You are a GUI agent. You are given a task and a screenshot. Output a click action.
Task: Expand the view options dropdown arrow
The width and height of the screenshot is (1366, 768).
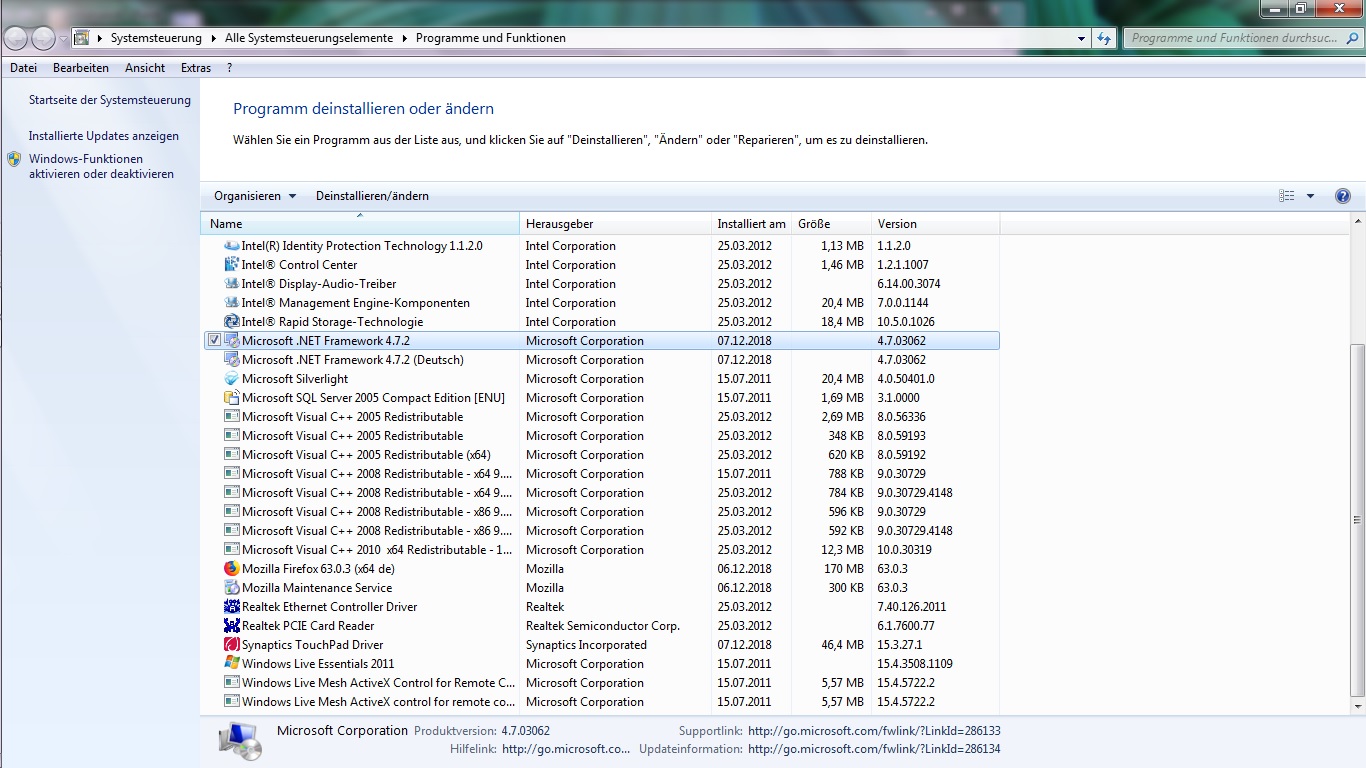(1310, 196)
